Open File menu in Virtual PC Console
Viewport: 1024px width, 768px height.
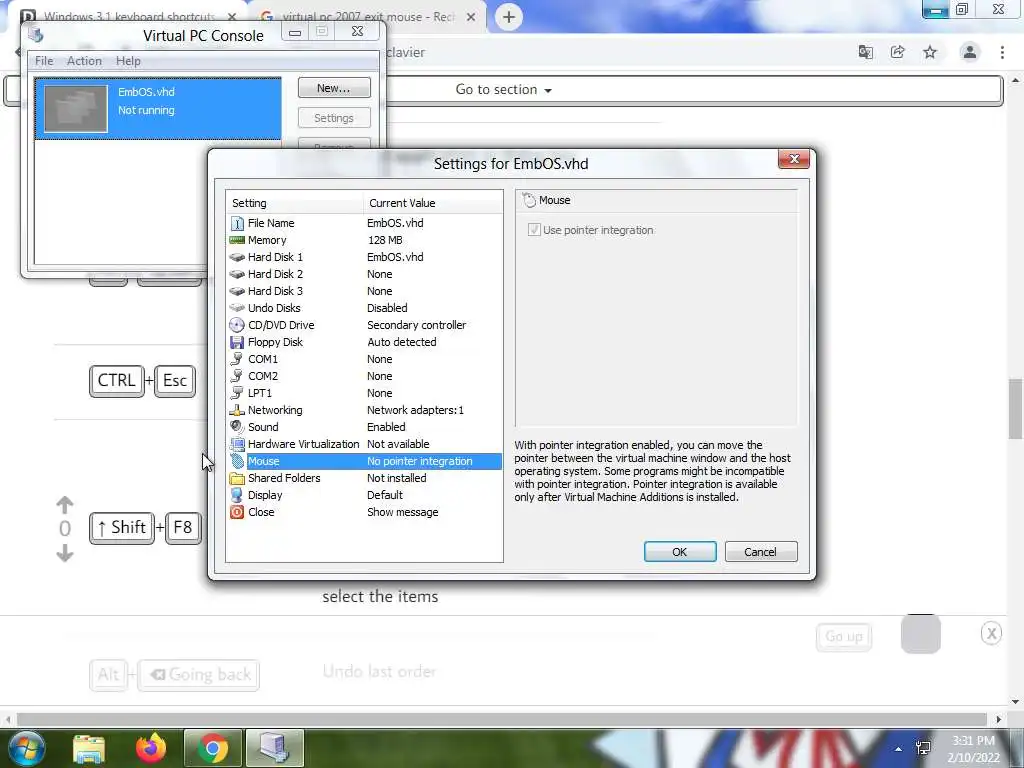pyautogui.click(x=44, y=61)
